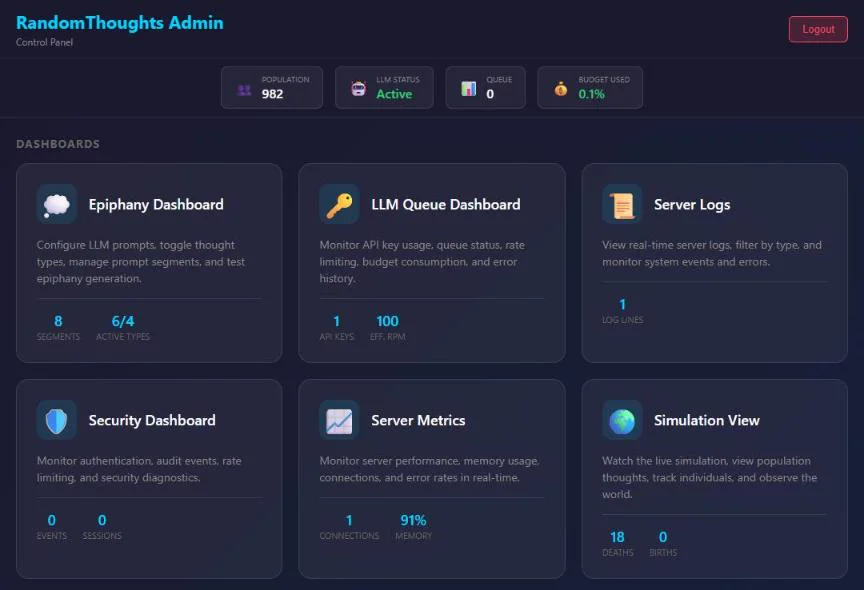Click the LLM Queue Dashboard key icon

point(339,204)
